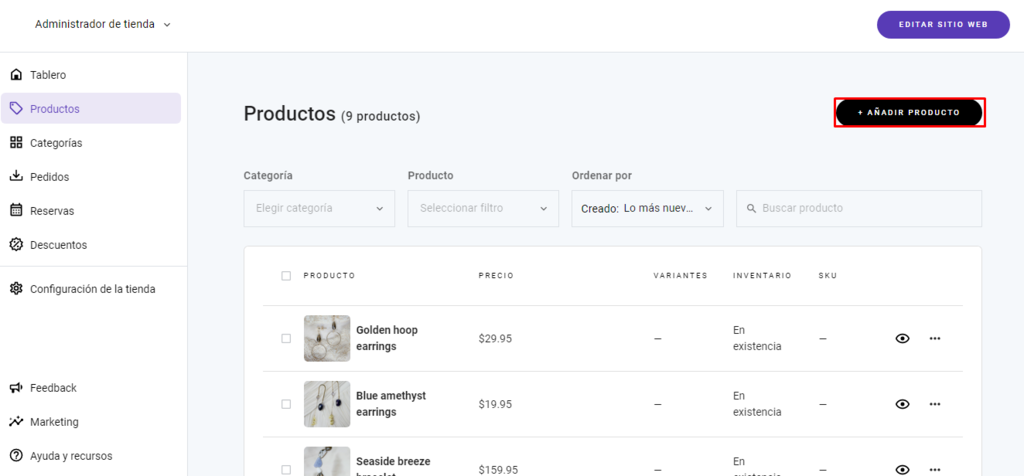Image resolution: width=1024 pixels, height=476 pixels.
Task: Open Reservas in the sidebar
Action: pos(91,210)
